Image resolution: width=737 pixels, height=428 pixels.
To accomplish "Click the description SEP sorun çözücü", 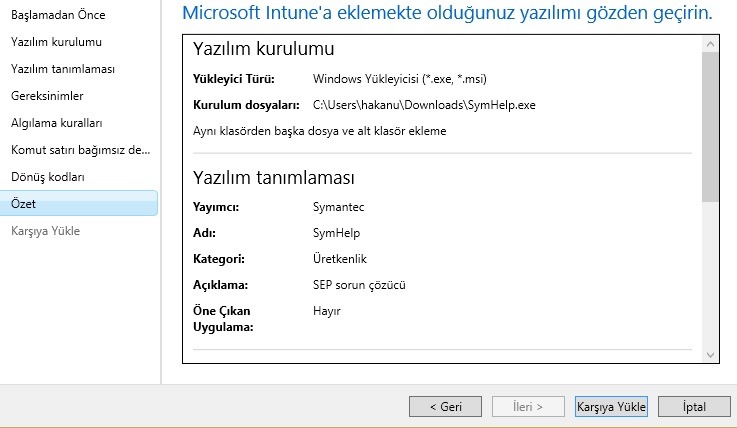I will (359, 285).
